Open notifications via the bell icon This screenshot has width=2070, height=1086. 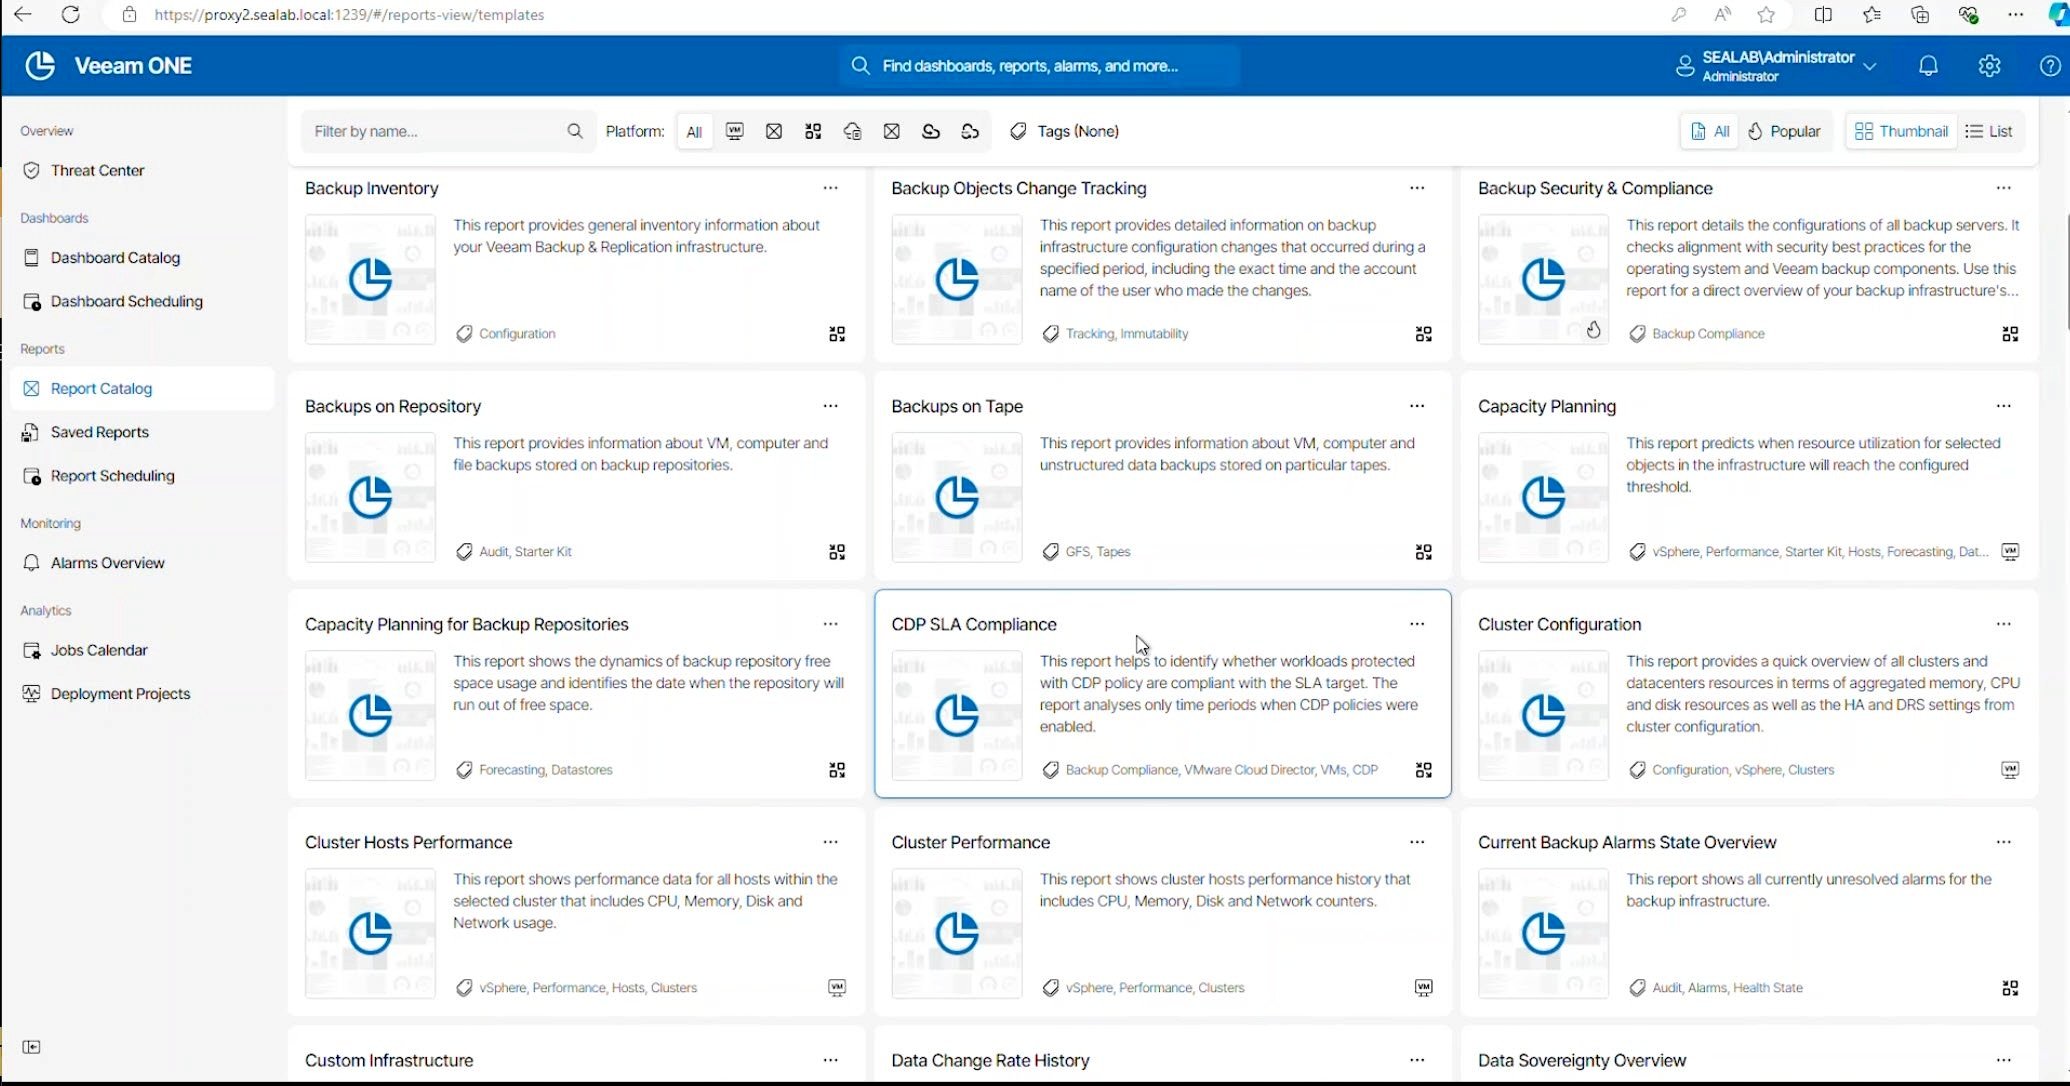(1928, 65)
